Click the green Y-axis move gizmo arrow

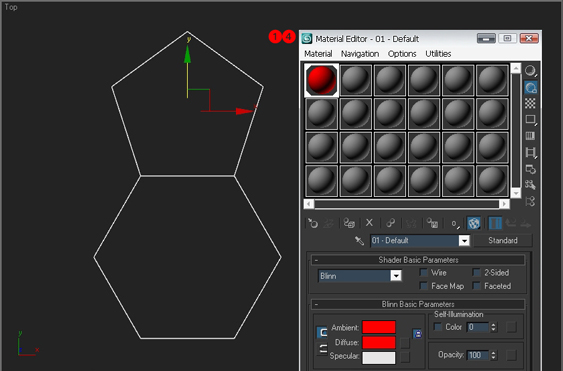(x=187, y=54)
